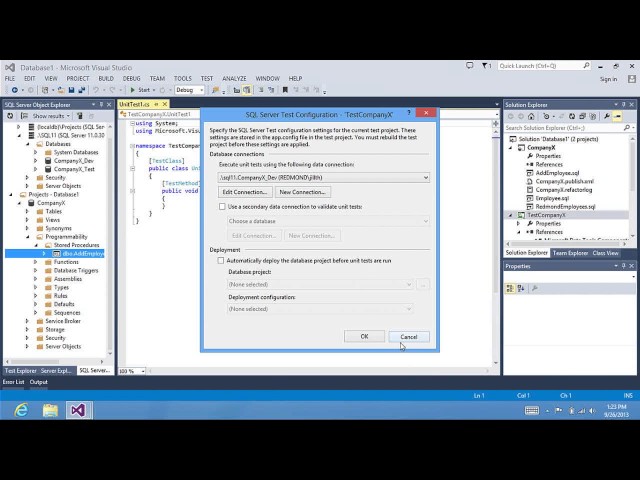
Task: Click the Add SQL Server icon in Object Explorer toolbar
Action: coord(80,116)
